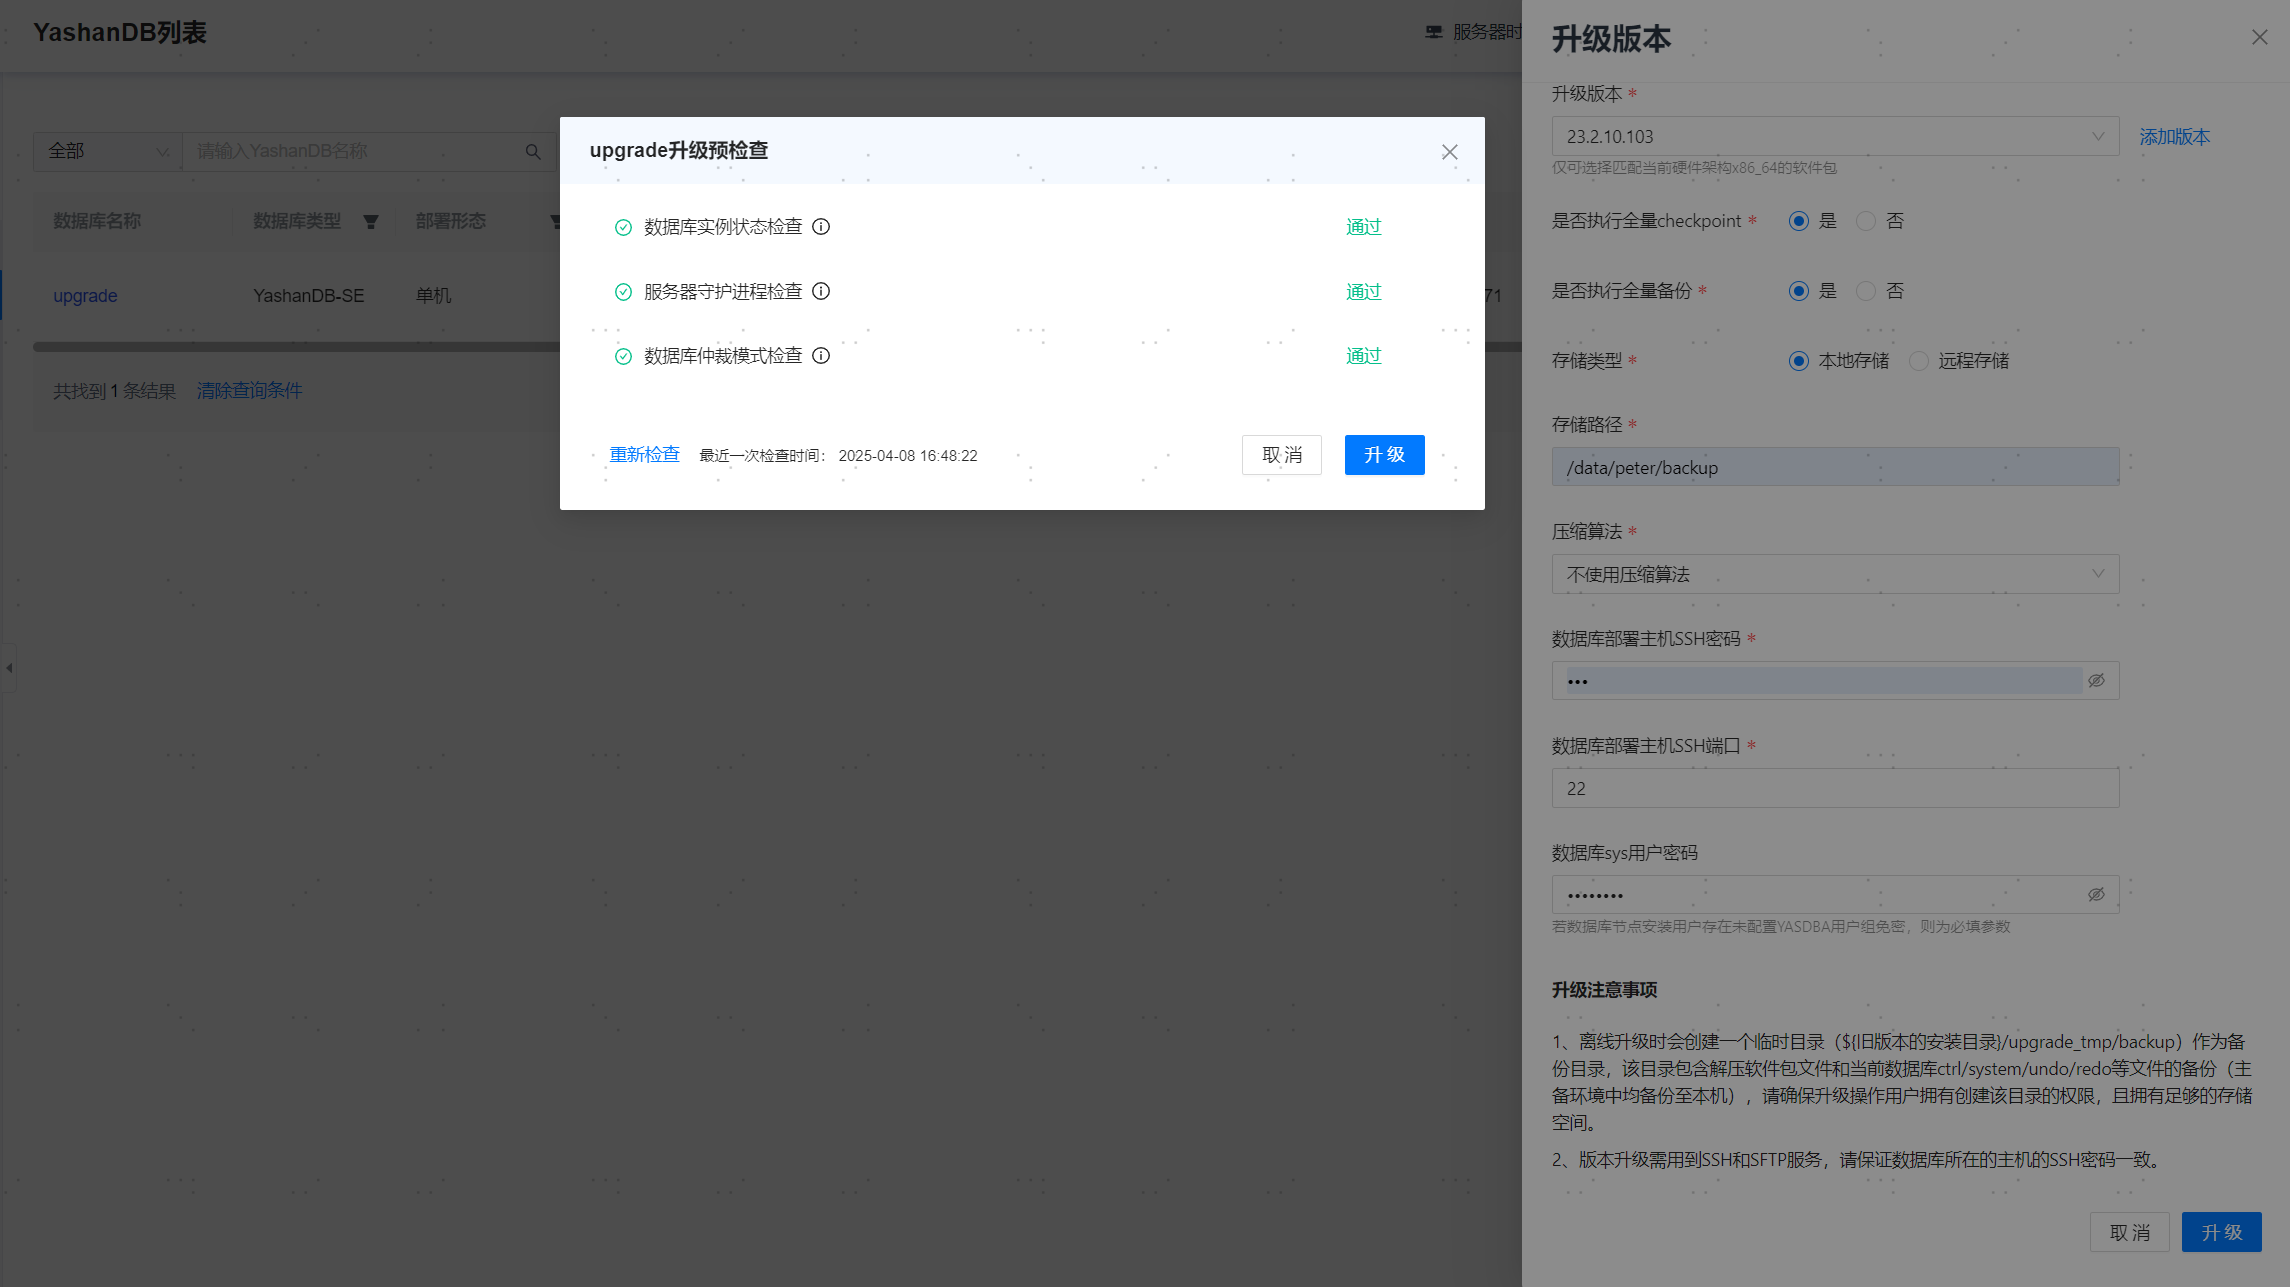Screen dimensions: 2290x1287
Task: Click info icon beside 服务器守护进程检查
Action: tap(821, 291)
